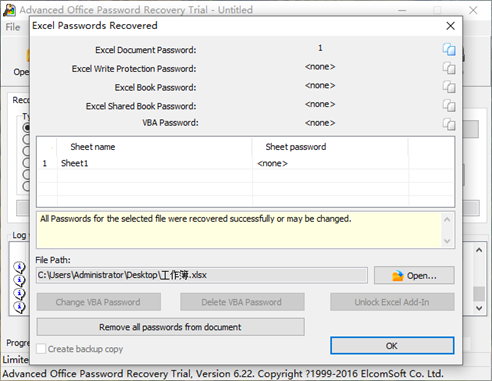This screenshot has height=381, width=492.
Task: Click the app icon in the title bar
Action: point(9,10)
